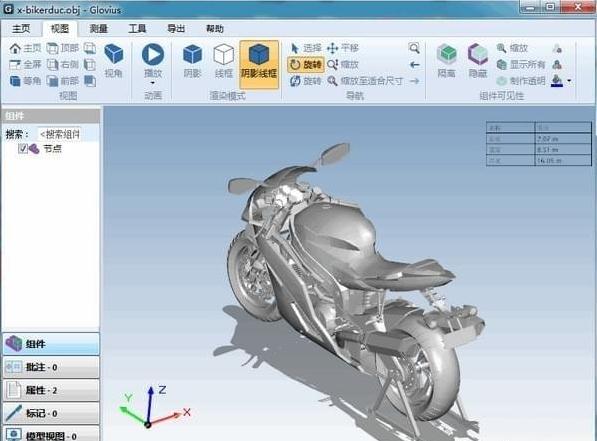The width and height of the screenshot is (597, 441).
Task: Switch to 线框 wireframe render mode
Action: [x=223, y=61]
